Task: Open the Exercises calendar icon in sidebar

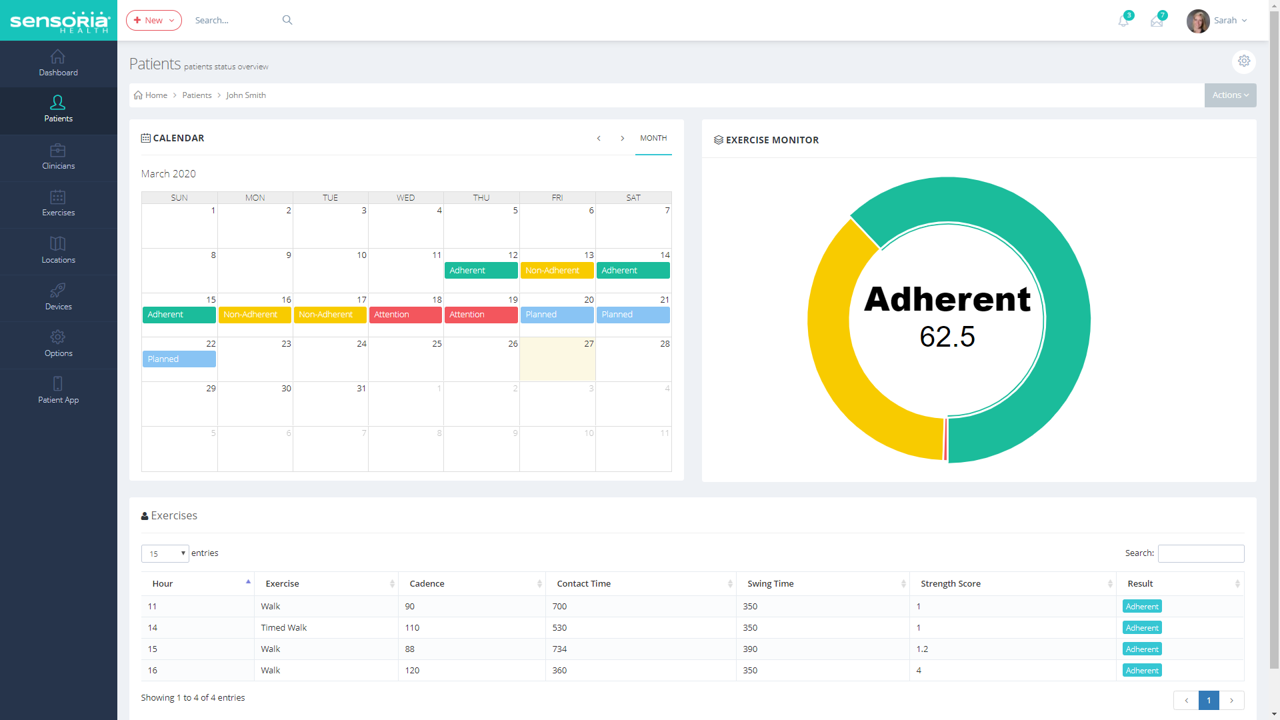Action: [x=58, y=197]
